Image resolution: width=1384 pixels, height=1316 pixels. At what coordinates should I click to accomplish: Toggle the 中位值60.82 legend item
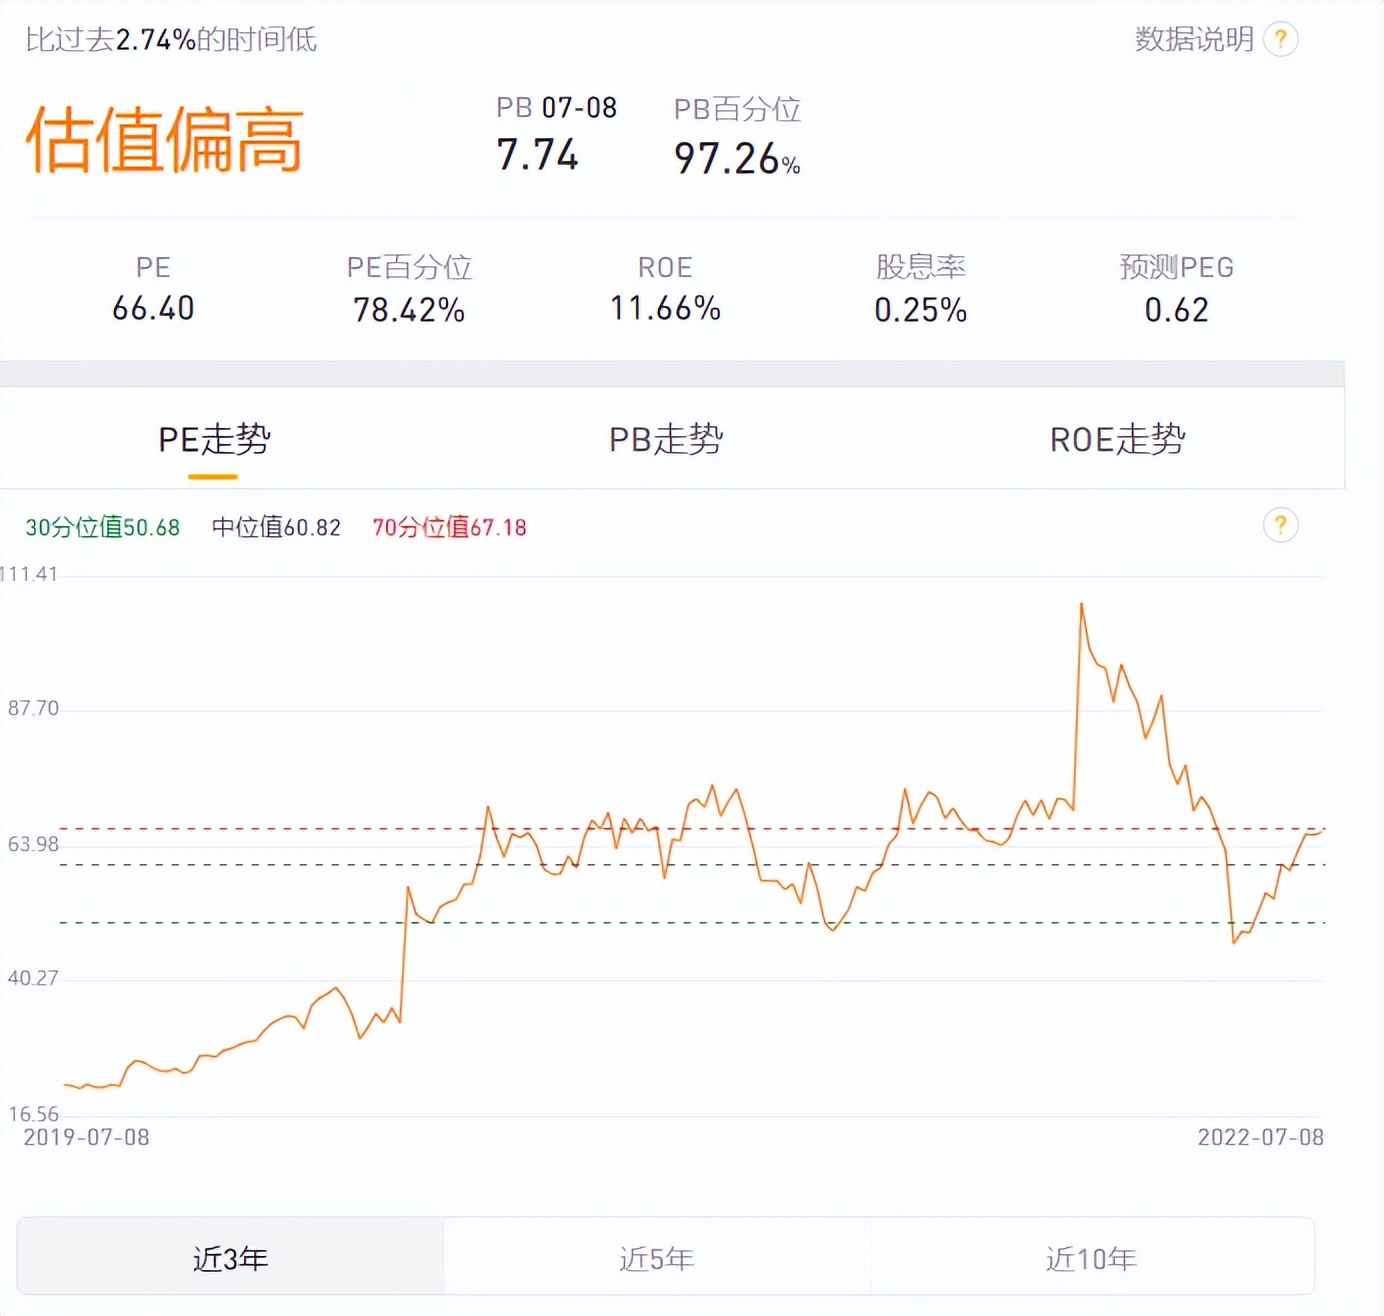276,527
